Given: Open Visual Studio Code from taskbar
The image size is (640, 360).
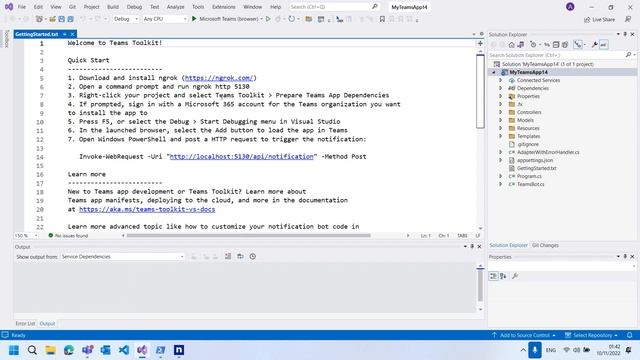Looking at the screenshot, I should (124, 350).
